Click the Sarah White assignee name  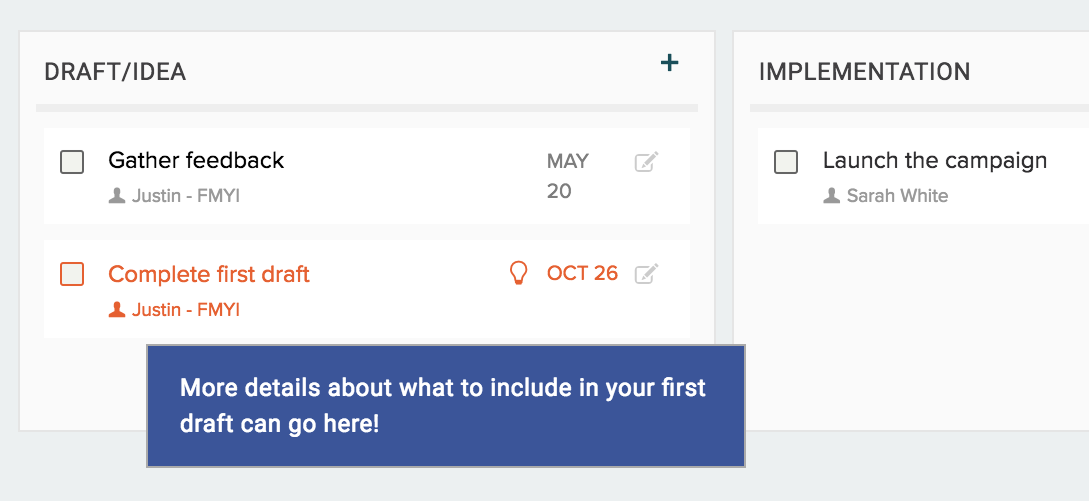pyautogui.click(x=897, y=196)
